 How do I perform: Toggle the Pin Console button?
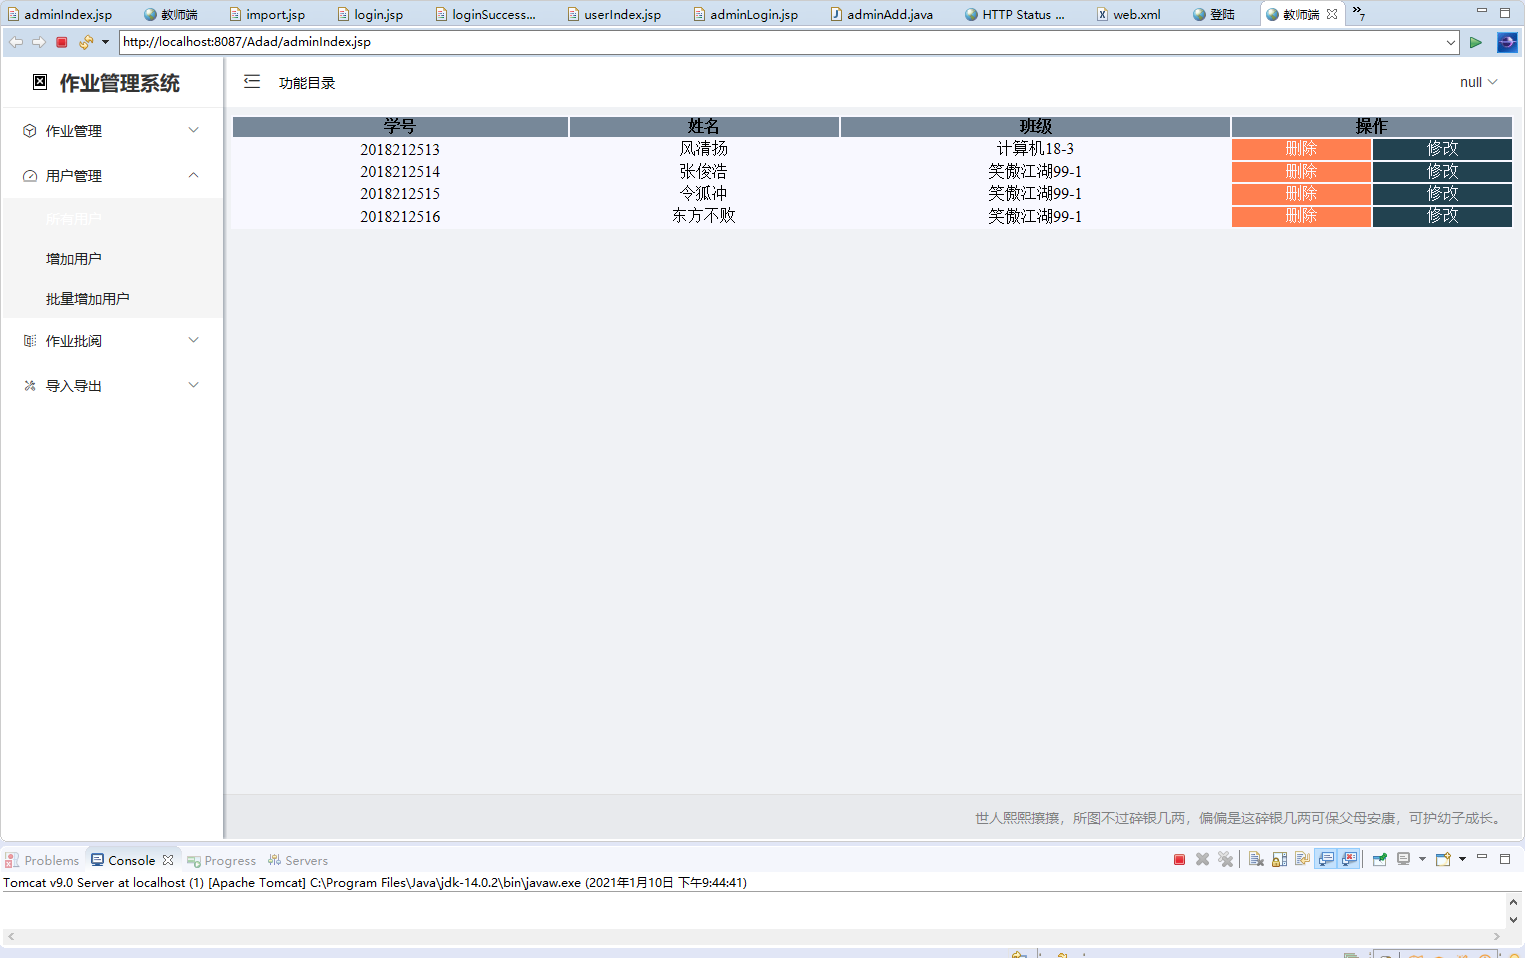pyautogui.click(x=1380, y=859)
